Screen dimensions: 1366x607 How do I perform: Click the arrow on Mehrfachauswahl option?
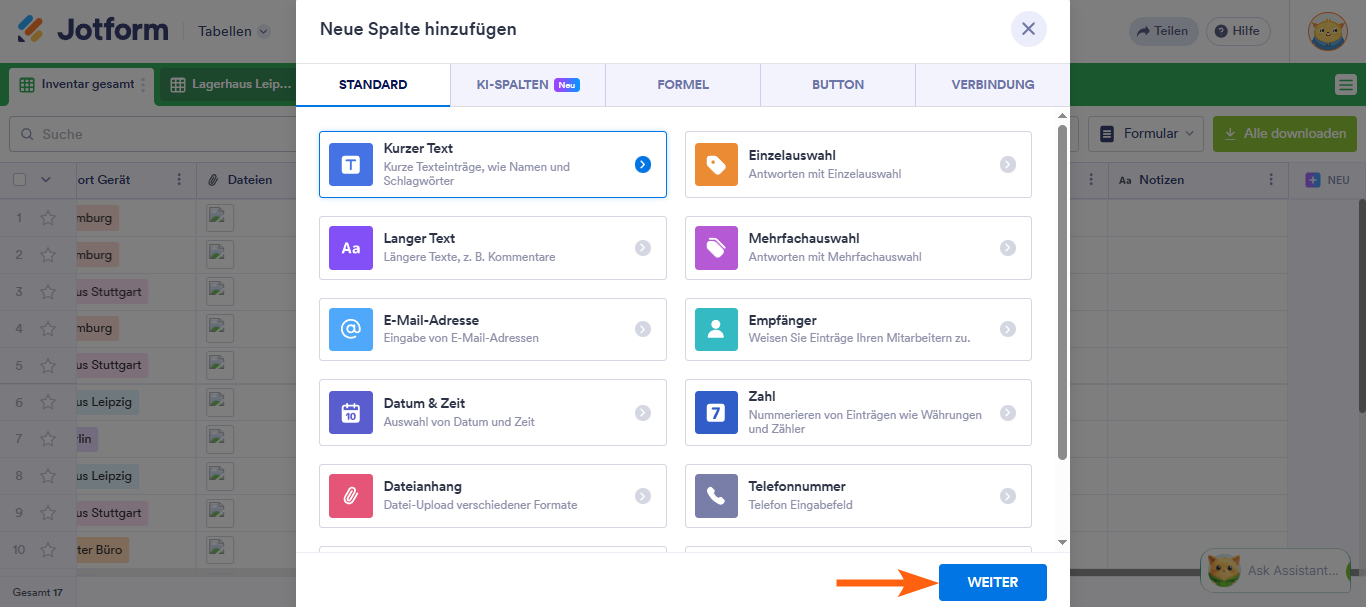click(x=1008, y=248)
